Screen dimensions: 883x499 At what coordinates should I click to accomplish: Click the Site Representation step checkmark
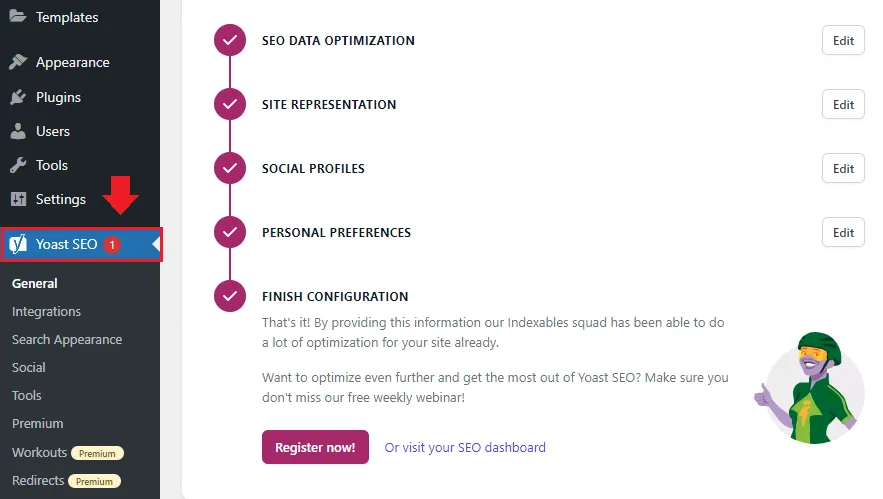(230, 105)
